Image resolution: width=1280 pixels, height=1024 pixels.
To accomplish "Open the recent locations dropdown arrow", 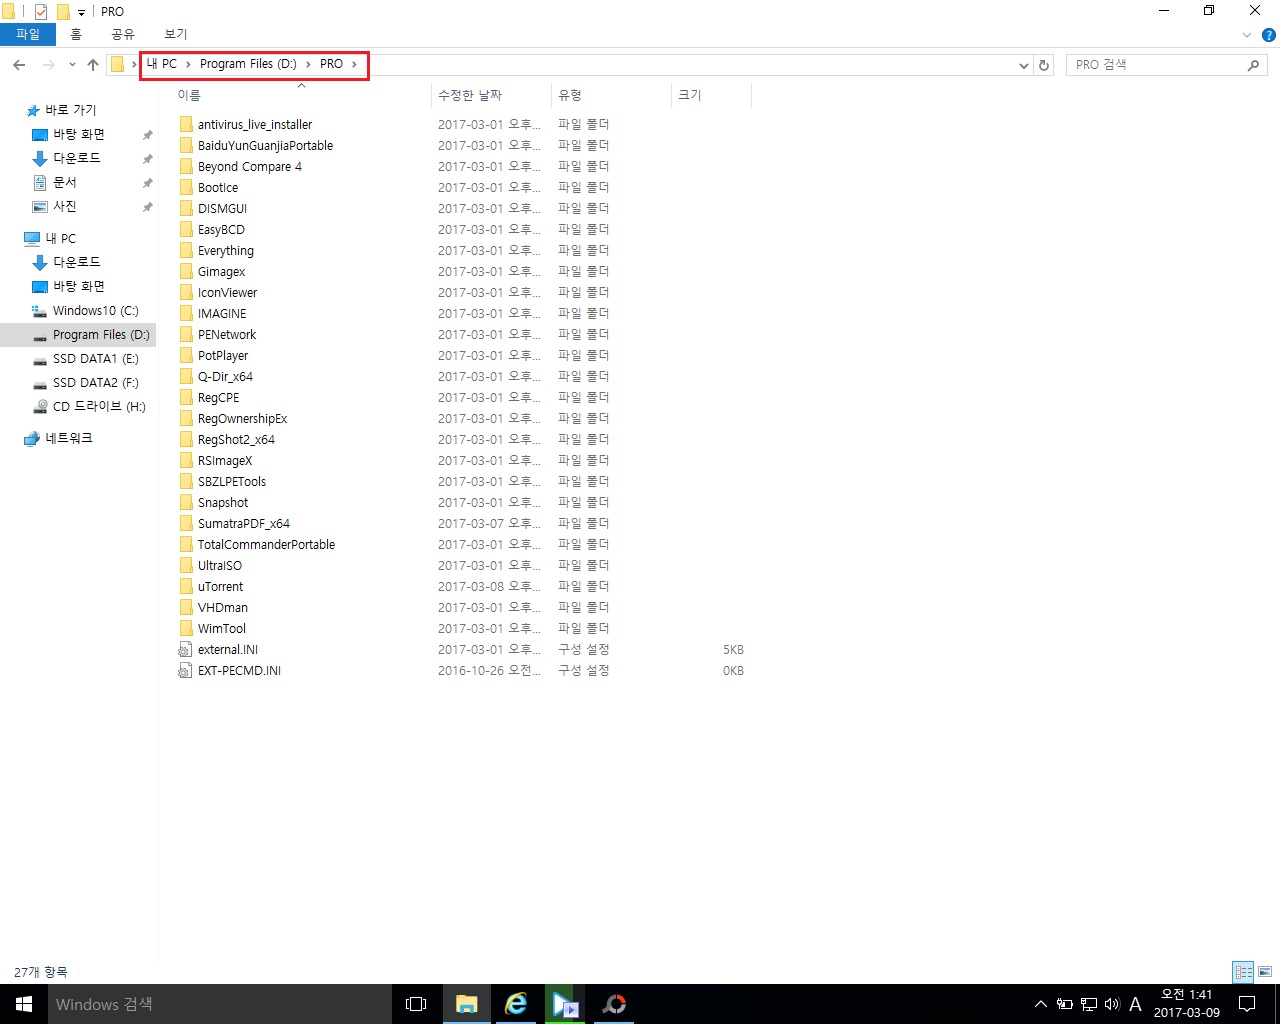I will click(x=72, y=65).
